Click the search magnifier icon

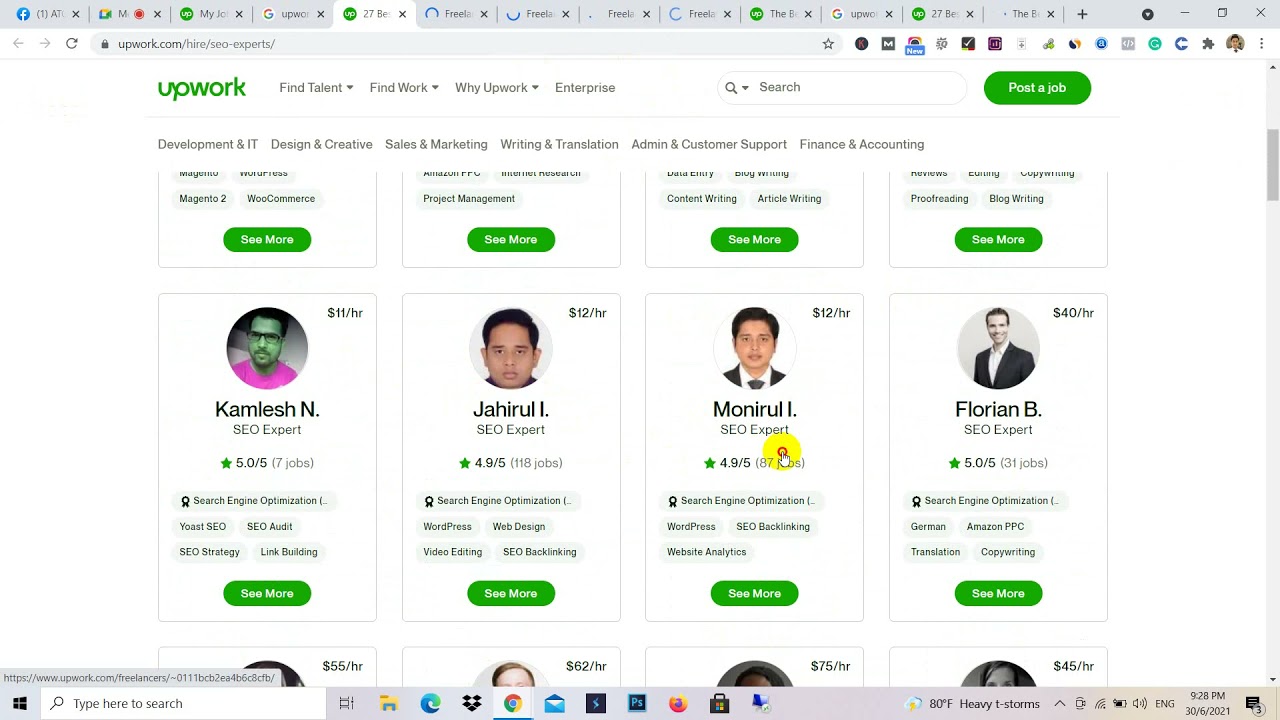coord(731,88)
